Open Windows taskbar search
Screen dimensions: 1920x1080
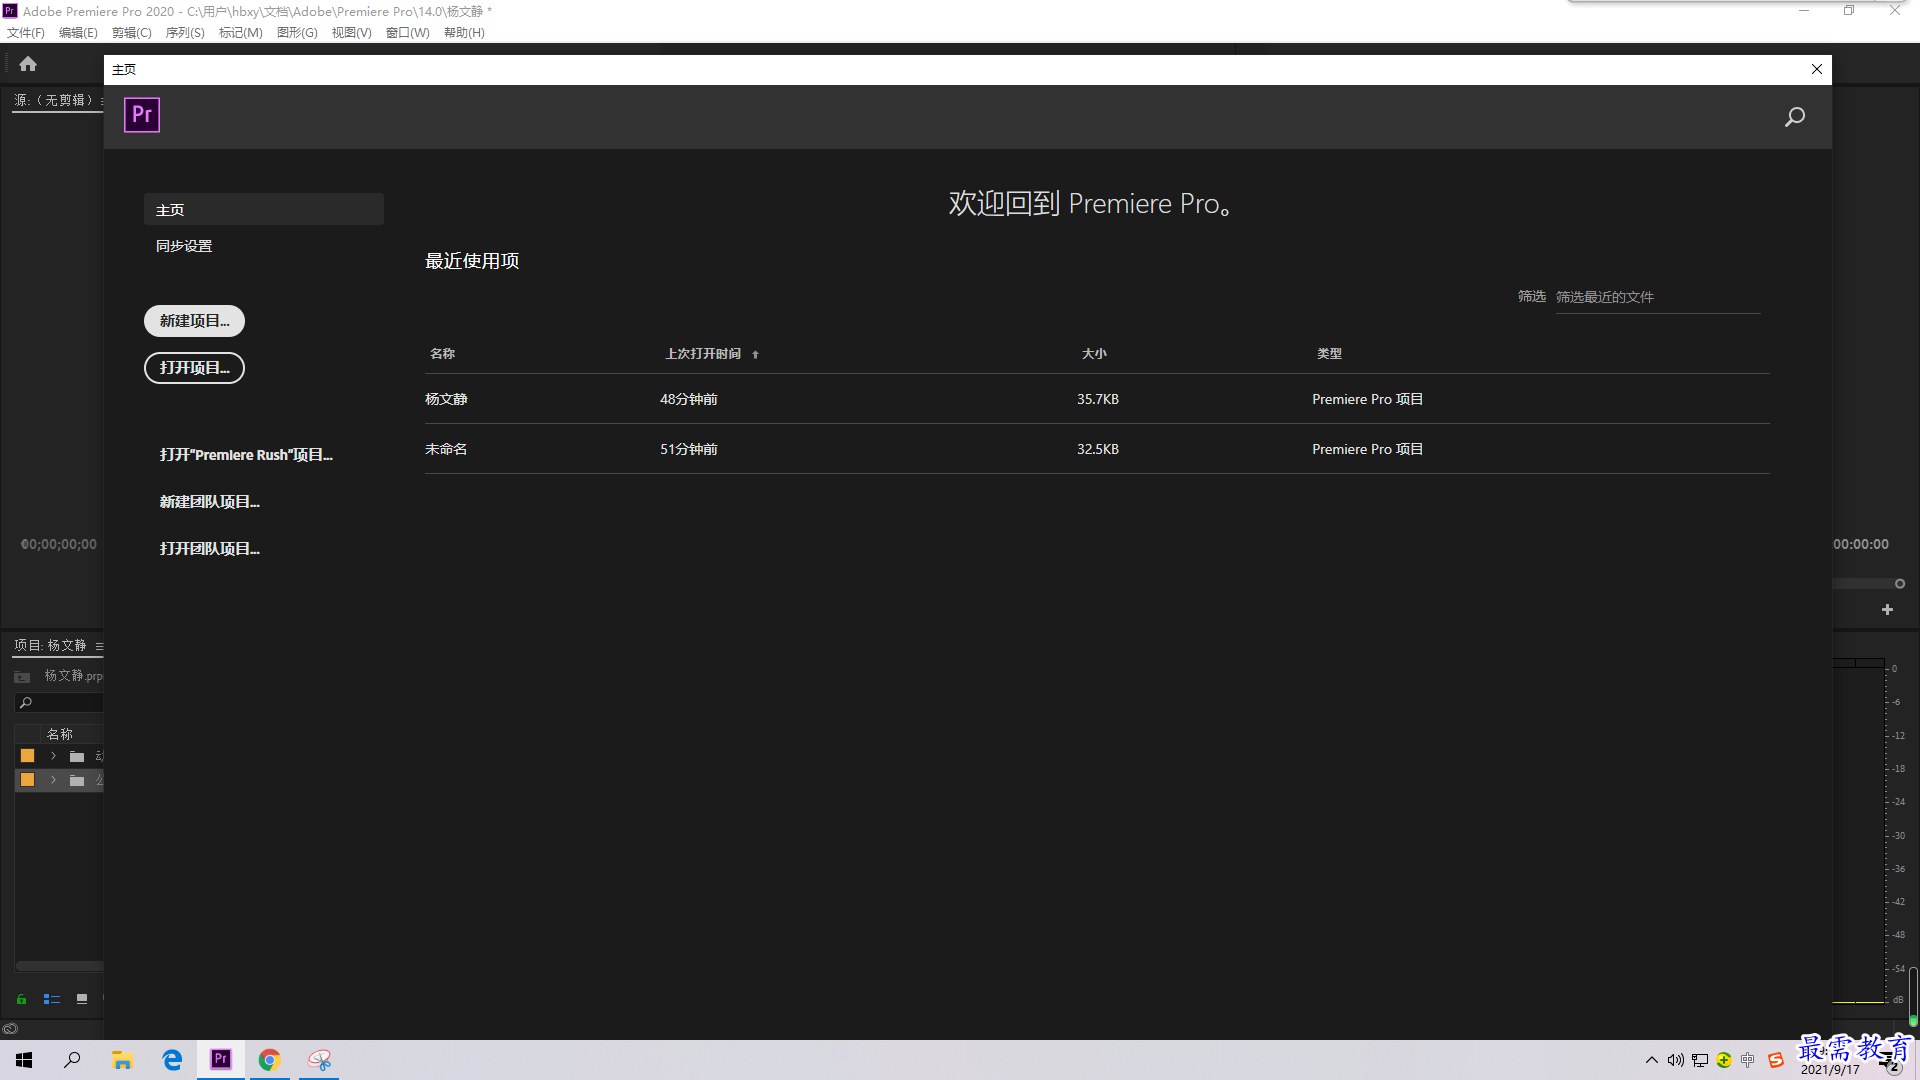(x=72, y=1060)
